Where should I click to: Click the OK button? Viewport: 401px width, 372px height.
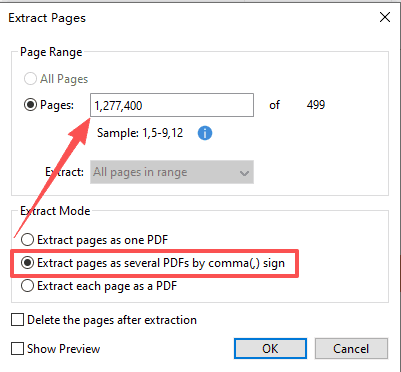tap(270, 348)
